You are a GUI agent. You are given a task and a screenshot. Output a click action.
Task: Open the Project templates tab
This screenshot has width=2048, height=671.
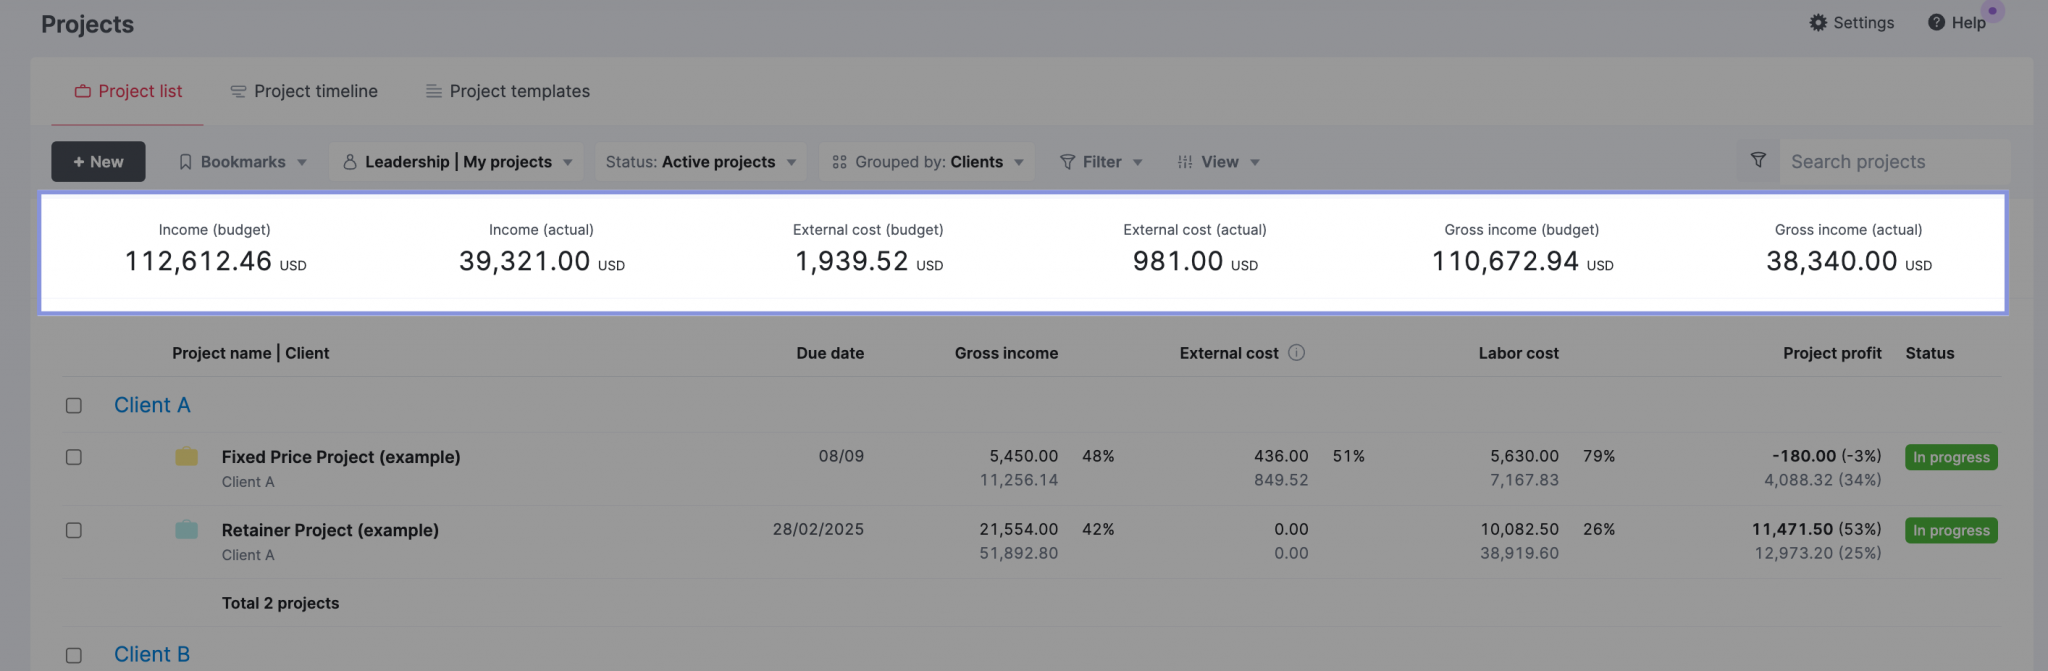coord(508,91)
